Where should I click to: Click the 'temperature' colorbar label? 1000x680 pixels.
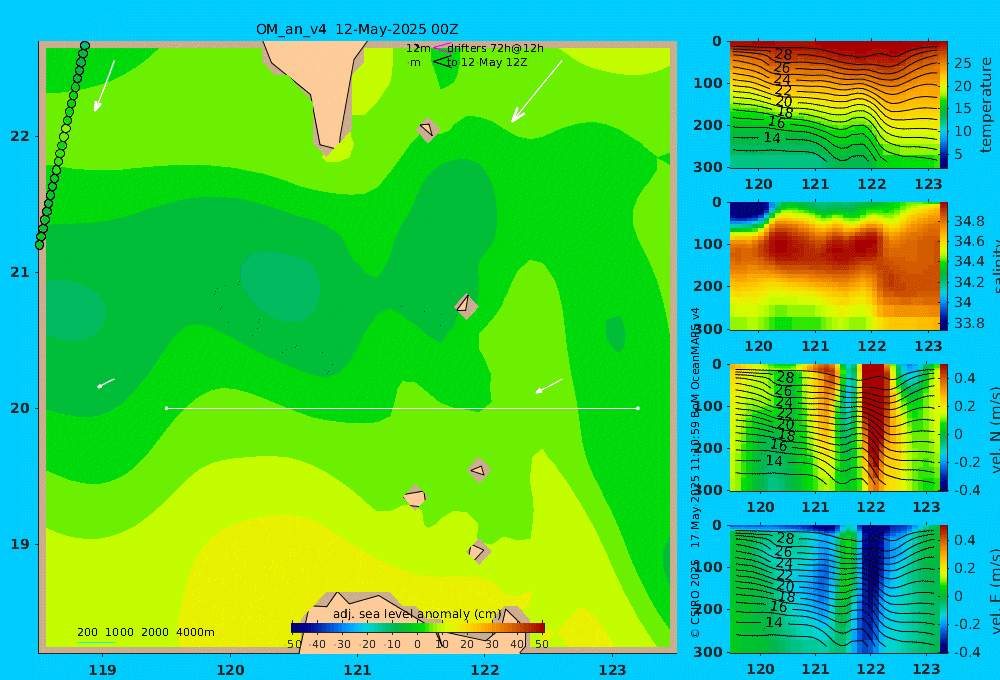987,105
